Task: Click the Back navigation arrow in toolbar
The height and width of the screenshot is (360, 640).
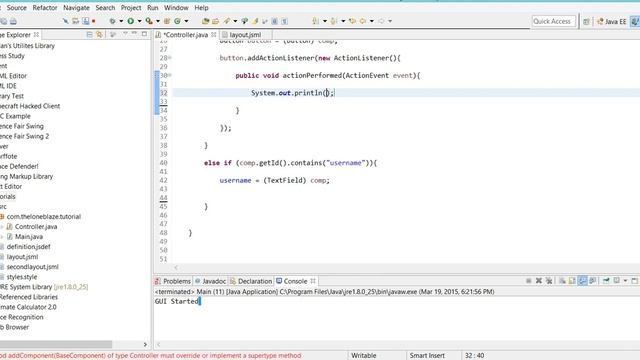Action: (362, 21)
